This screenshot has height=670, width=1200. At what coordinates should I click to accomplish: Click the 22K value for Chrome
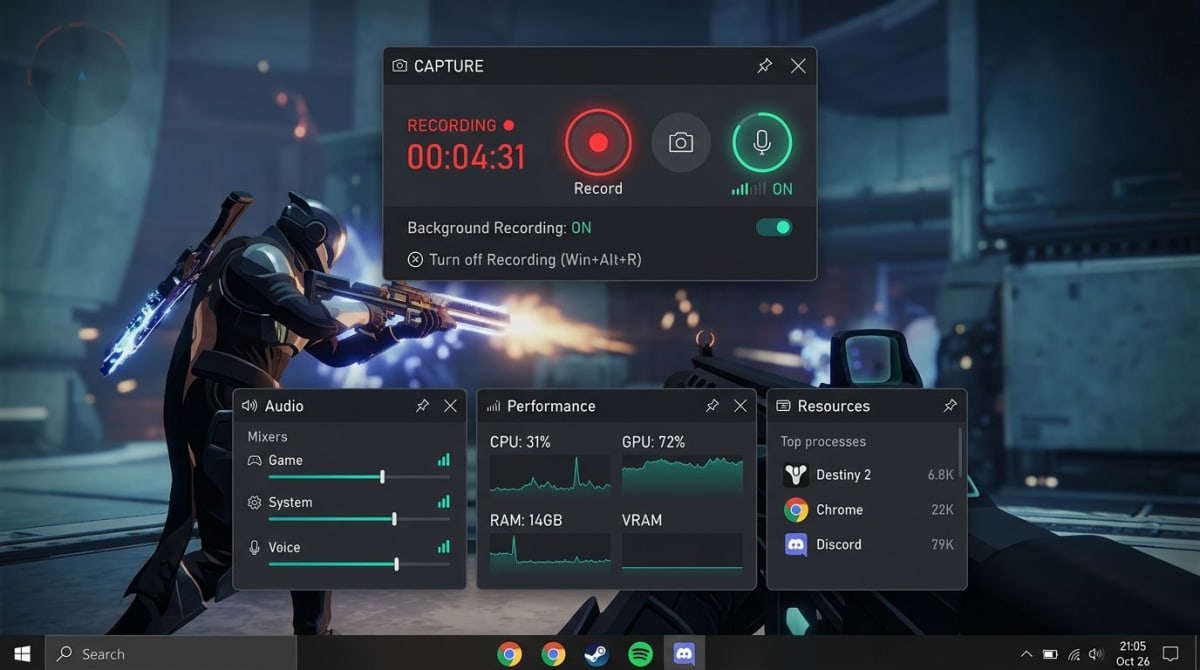tap(942, 510)
